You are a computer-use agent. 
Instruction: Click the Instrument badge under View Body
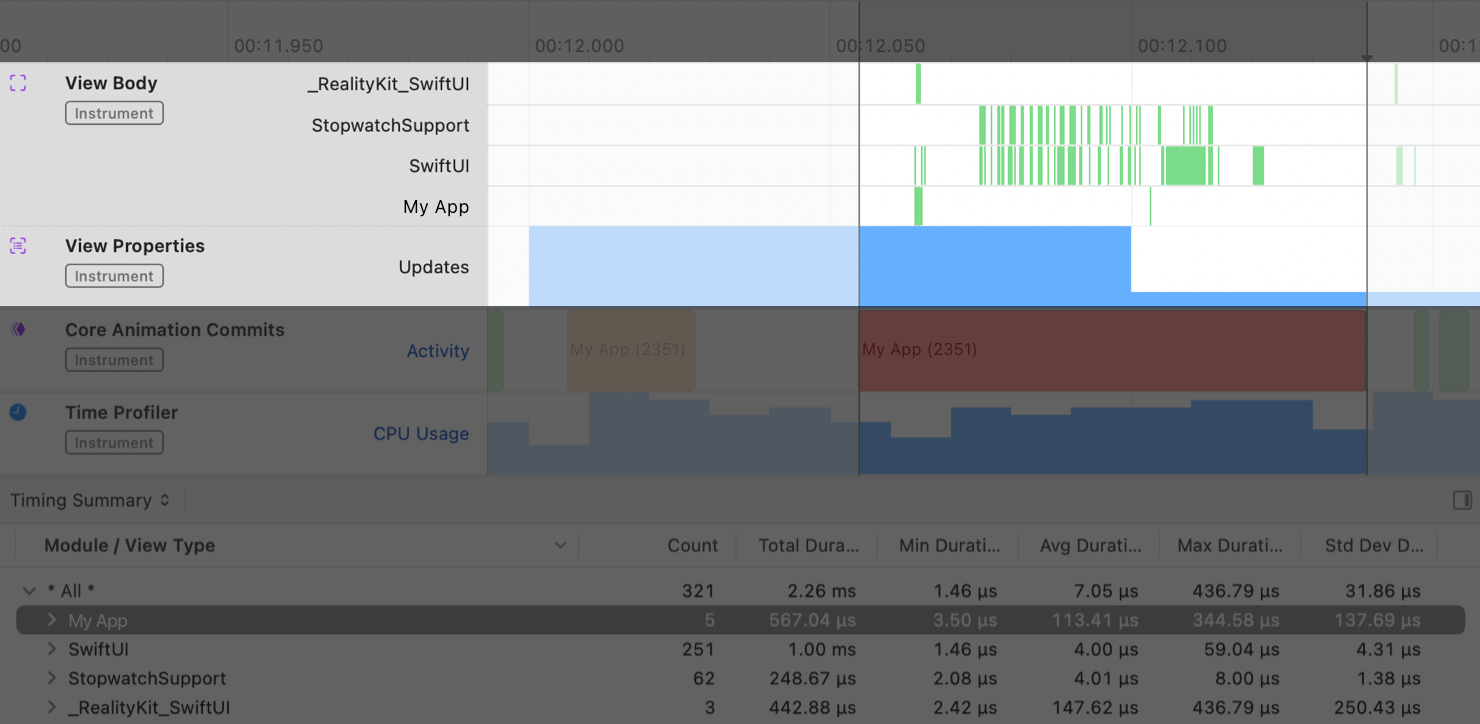[113, 112]
